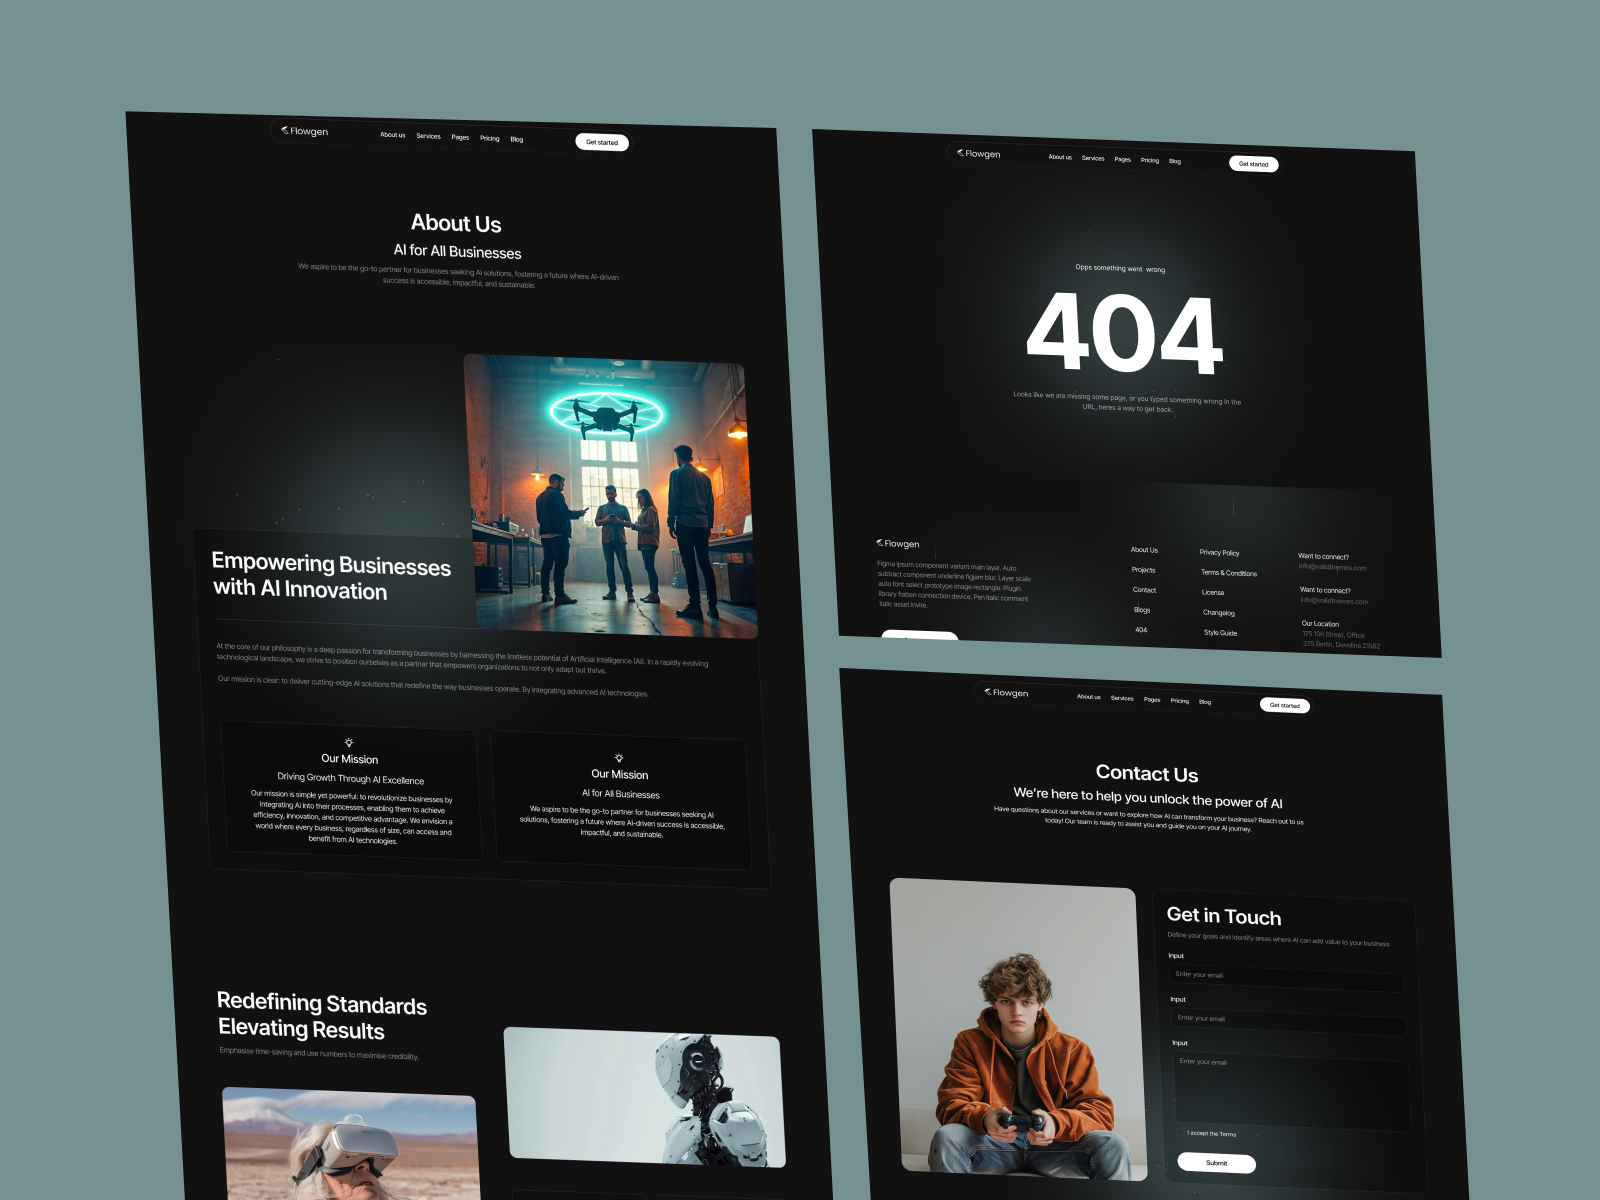This screenshot has width=1600, height=1200.
Task: Open Pages in About Us page navbar
Action: click(x=460, y=137)
